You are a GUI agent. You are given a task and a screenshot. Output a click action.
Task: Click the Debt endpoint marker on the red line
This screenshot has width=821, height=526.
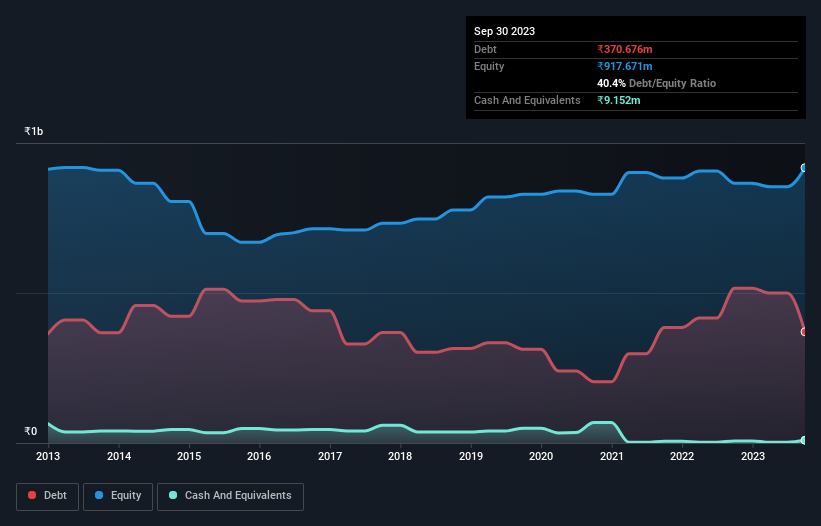[804, 332]
